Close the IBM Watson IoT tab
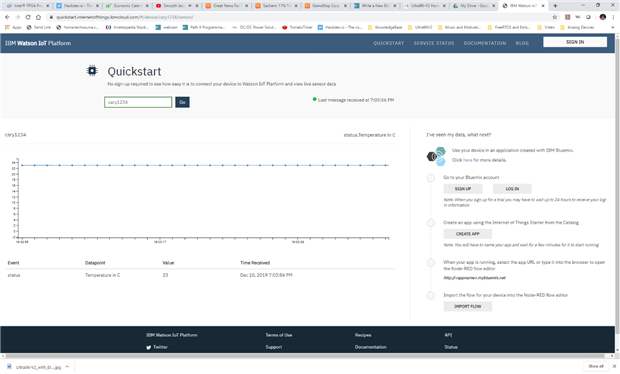Screen dimensions: 620x374 point(543,6)
